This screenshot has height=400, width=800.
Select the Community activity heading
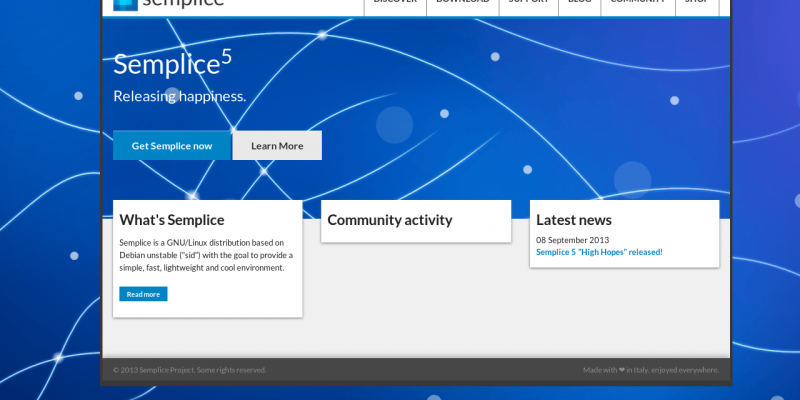click(390, 220)
